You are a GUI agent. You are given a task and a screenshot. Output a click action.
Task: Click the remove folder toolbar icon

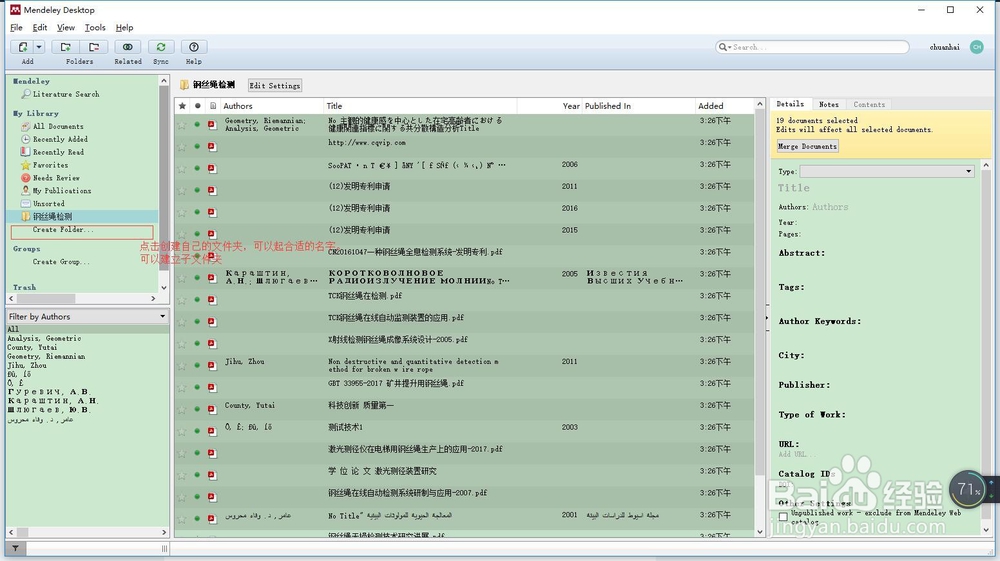click(x=94, y=47)
